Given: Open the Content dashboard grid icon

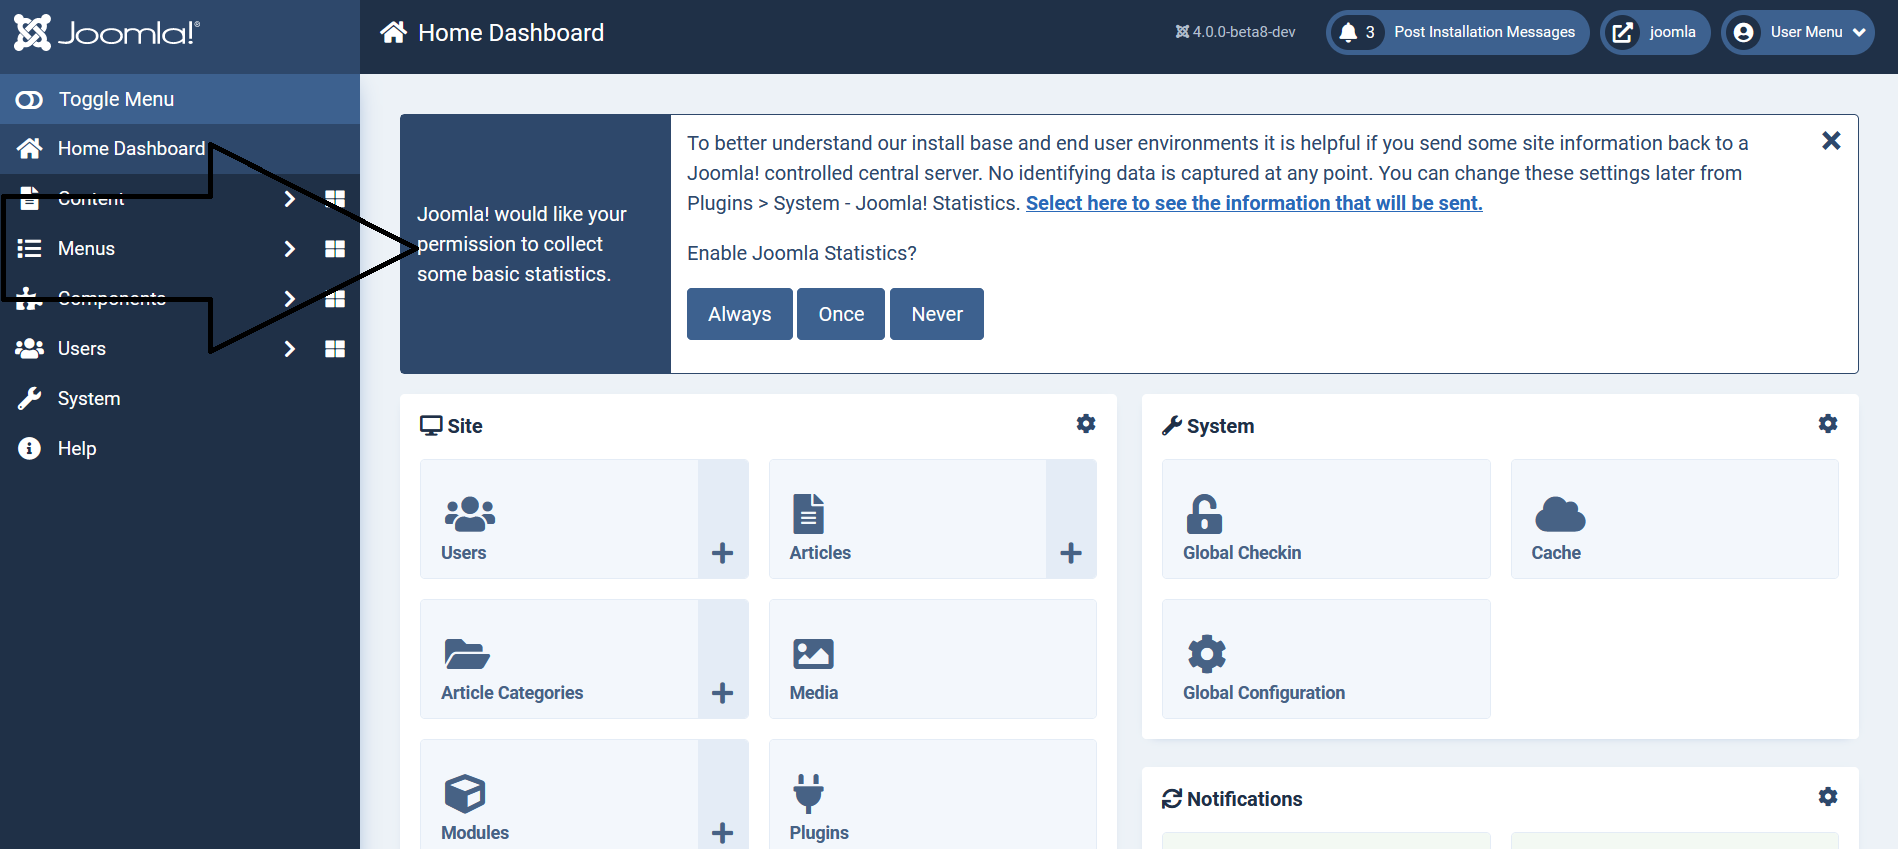Looking at the screenshot, I should coord(335,199).
